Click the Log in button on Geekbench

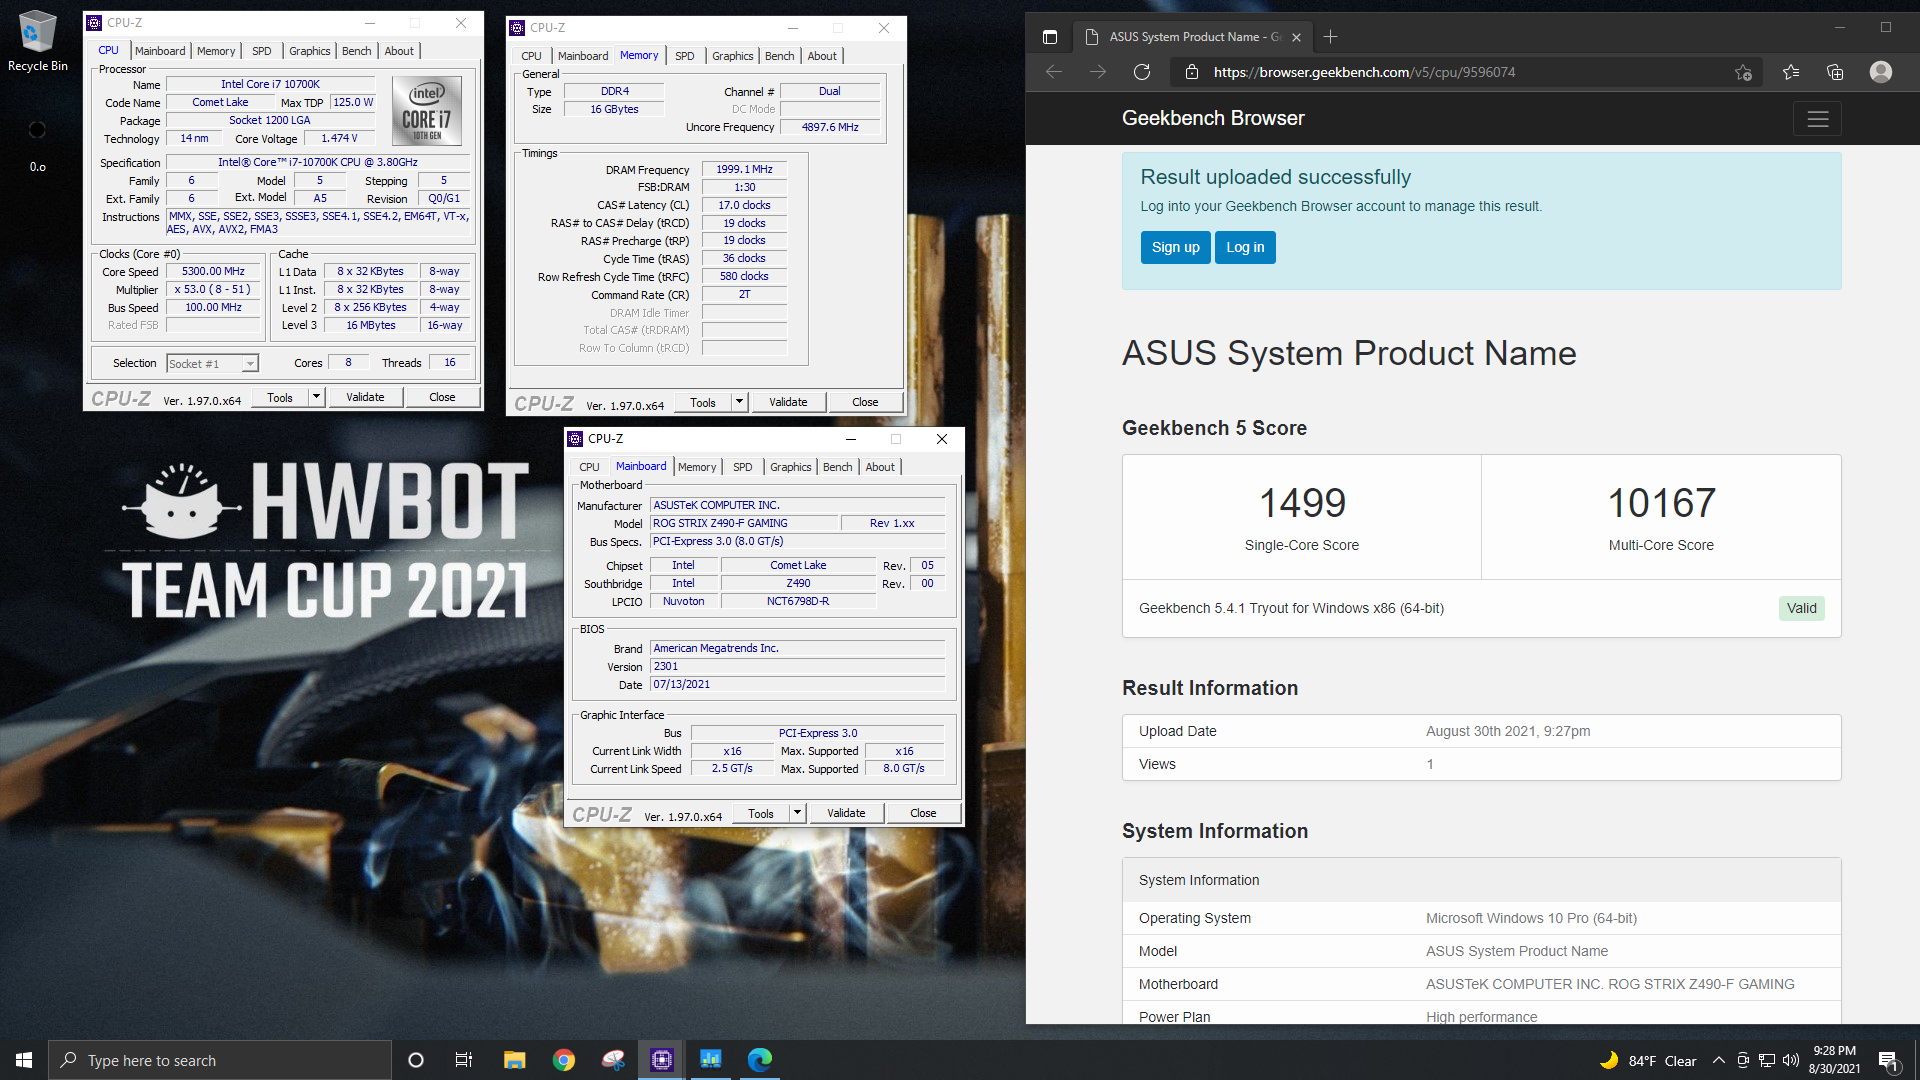(1245, 248)
